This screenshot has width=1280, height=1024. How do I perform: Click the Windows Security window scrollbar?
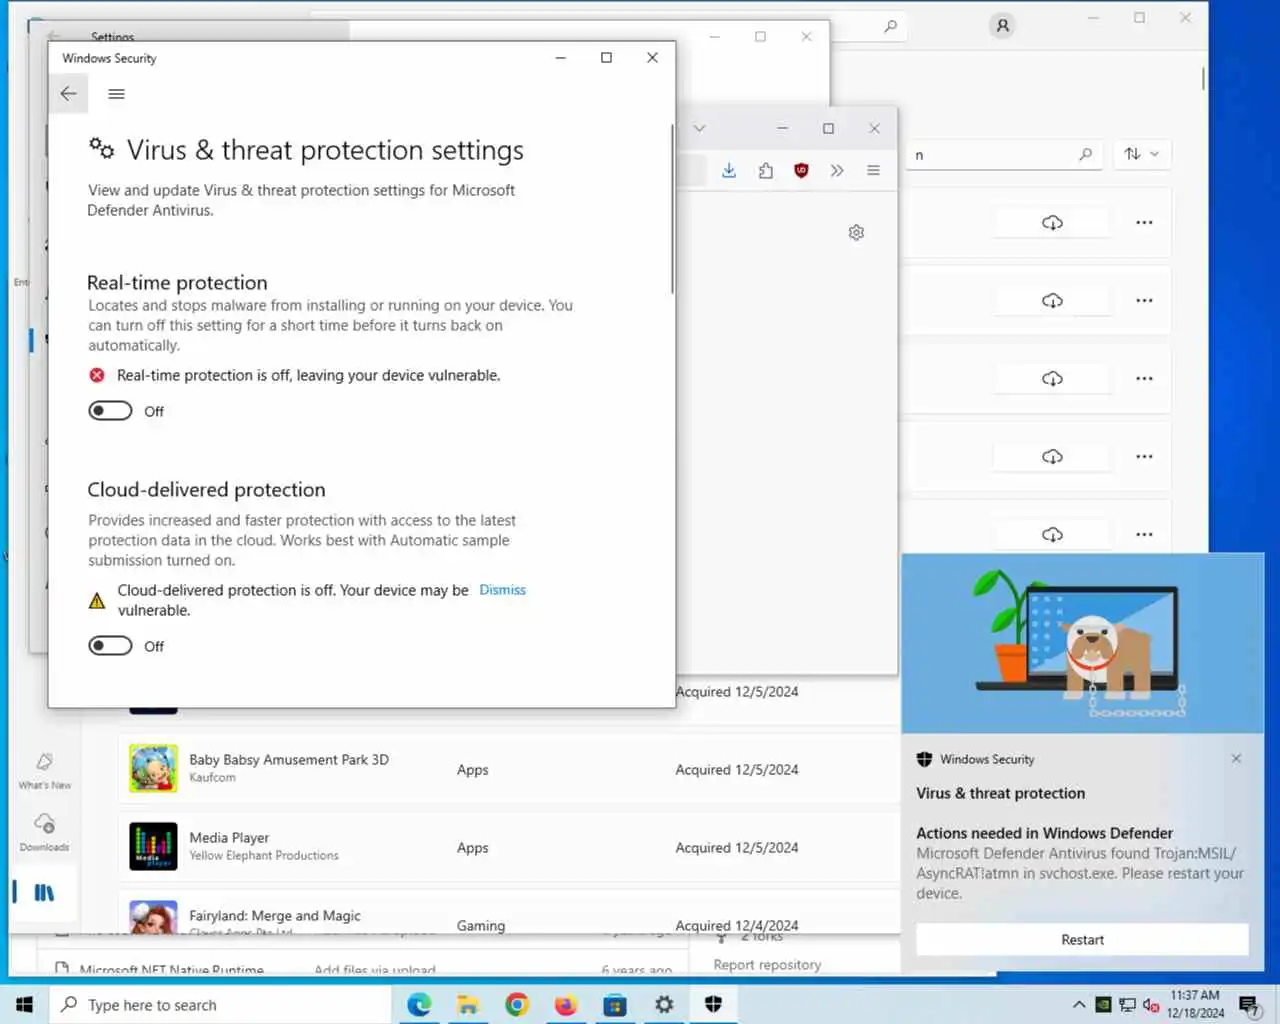[x=672, y=209]
